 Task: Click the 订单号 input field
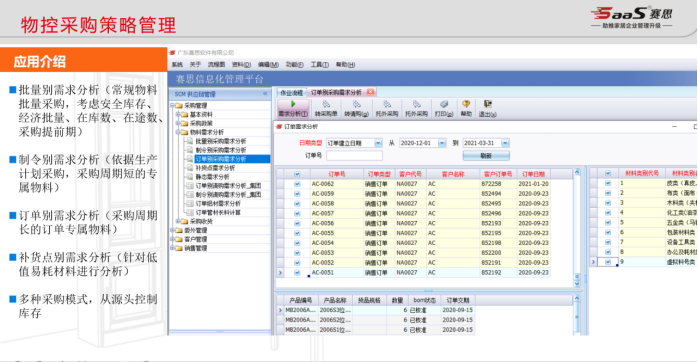(354, 155)
